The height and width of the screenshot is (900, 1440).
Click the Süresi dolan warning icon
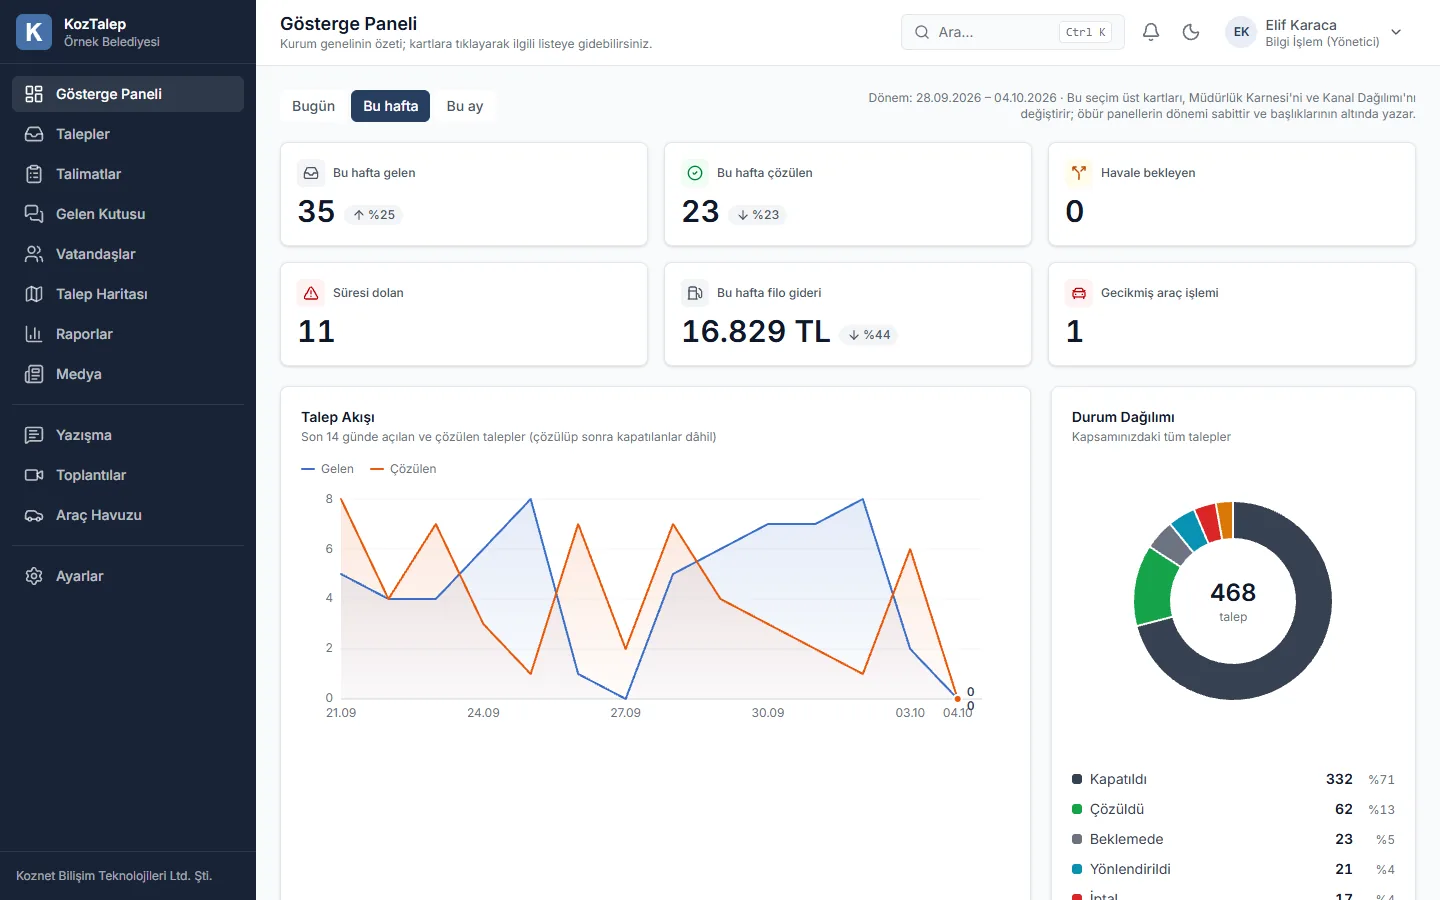pos(311,293)
